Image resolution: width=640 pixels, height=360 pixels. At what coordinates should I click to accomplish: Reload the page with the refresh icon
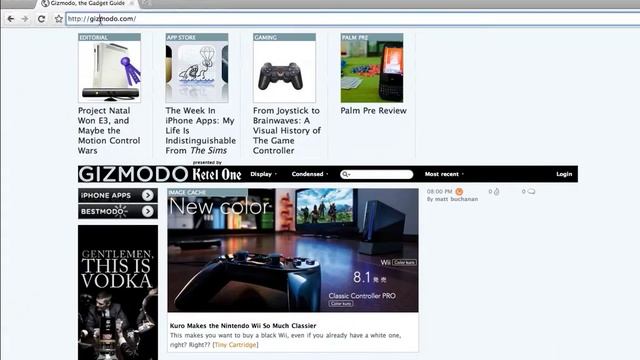point(41,19)
